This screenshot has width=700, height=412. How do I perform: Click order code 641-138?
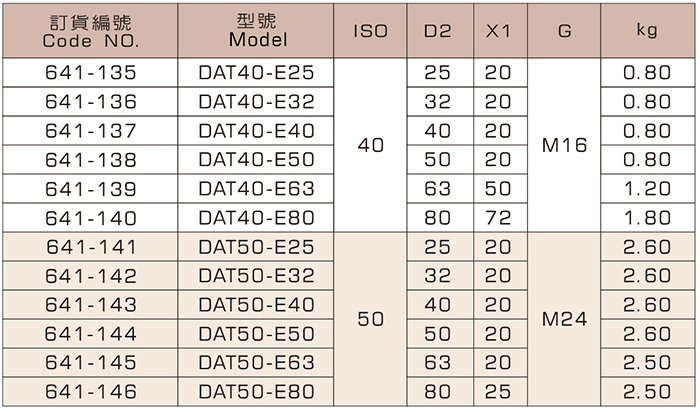91,160
